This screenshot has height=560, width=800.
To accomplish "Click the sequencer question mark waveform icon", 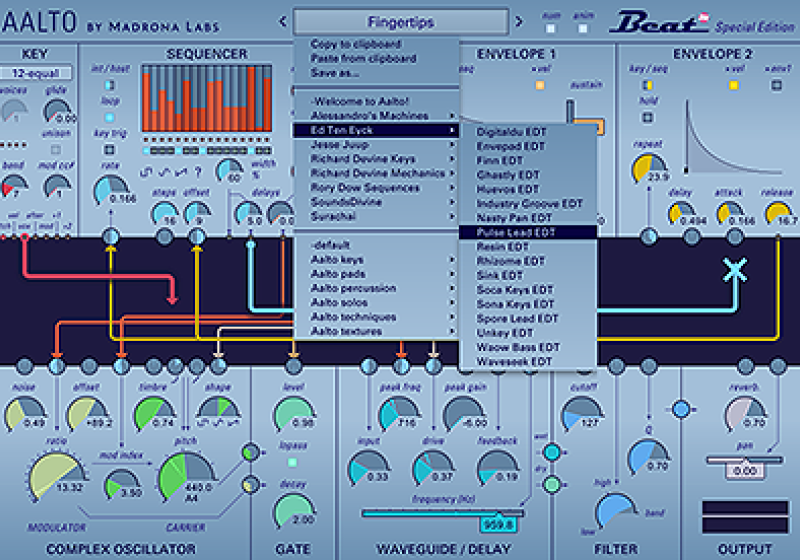I will tap(197, 170).
